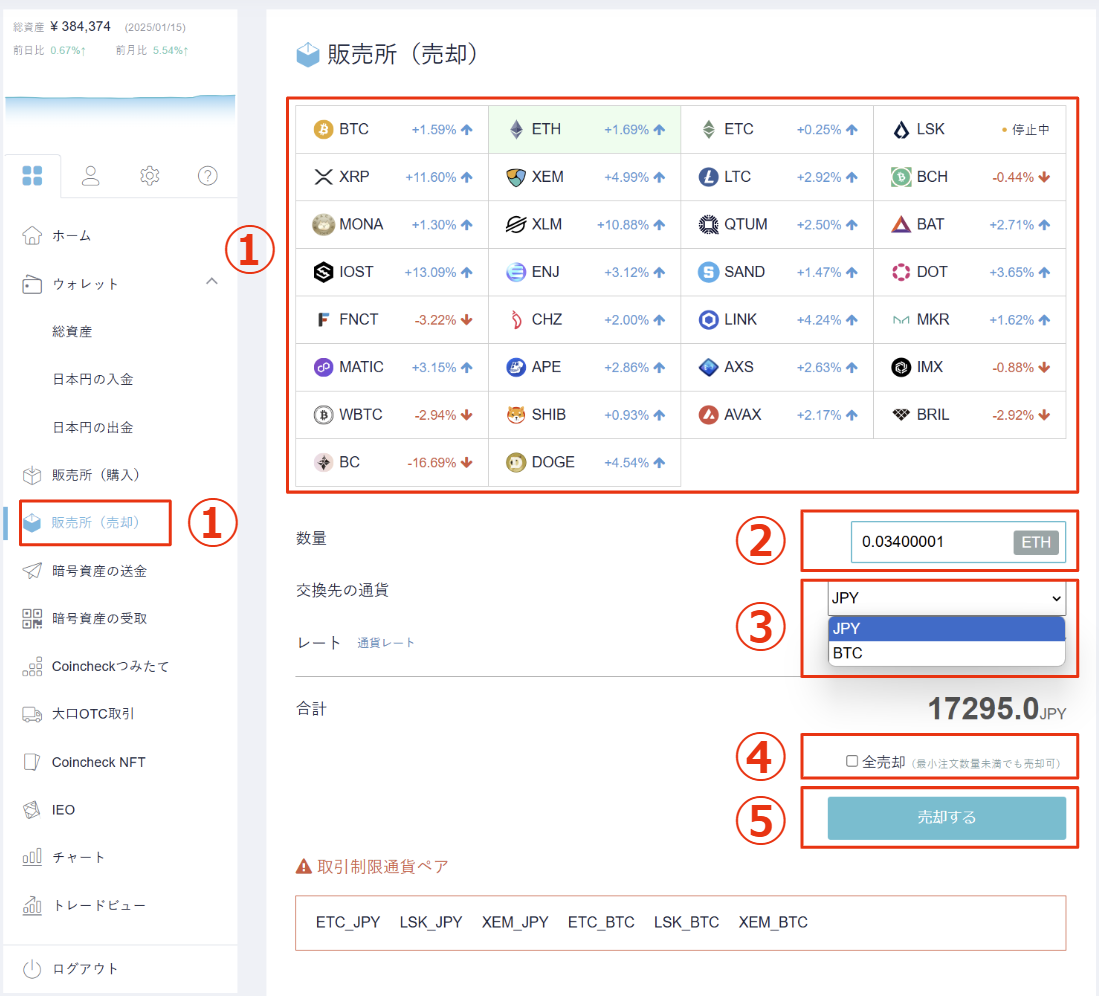
Task: Open 総資産 under wallet
Action: coord(72,332)
